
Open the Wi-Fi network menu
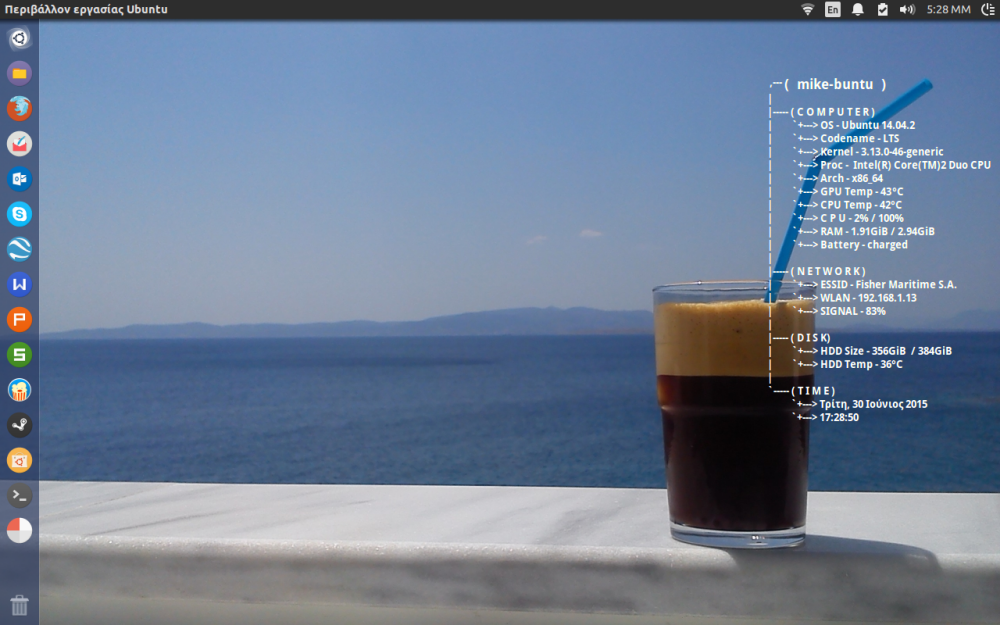click(x=807, y=10)
